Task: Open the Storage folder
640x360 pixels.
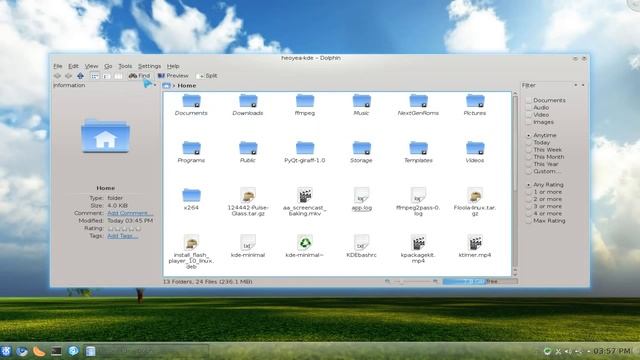Action: click(x=361, y=152)
